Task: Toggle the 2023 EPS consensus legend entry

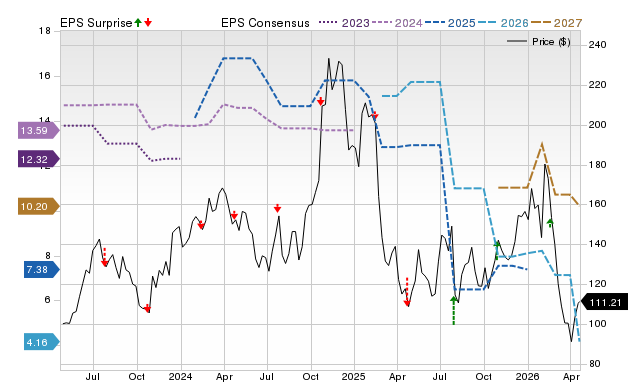Action: coord(344,23)
